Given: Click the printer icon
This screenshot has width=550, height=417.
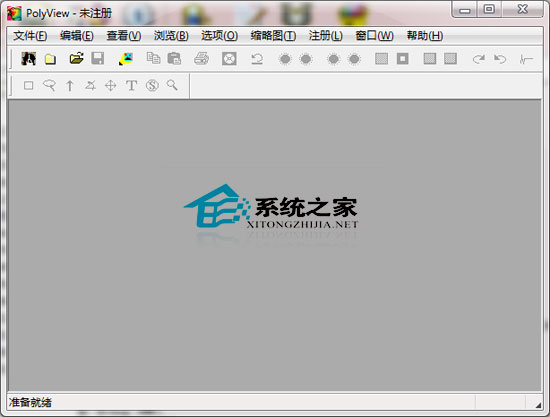Looking at the screenshot, I should point(201,59).
